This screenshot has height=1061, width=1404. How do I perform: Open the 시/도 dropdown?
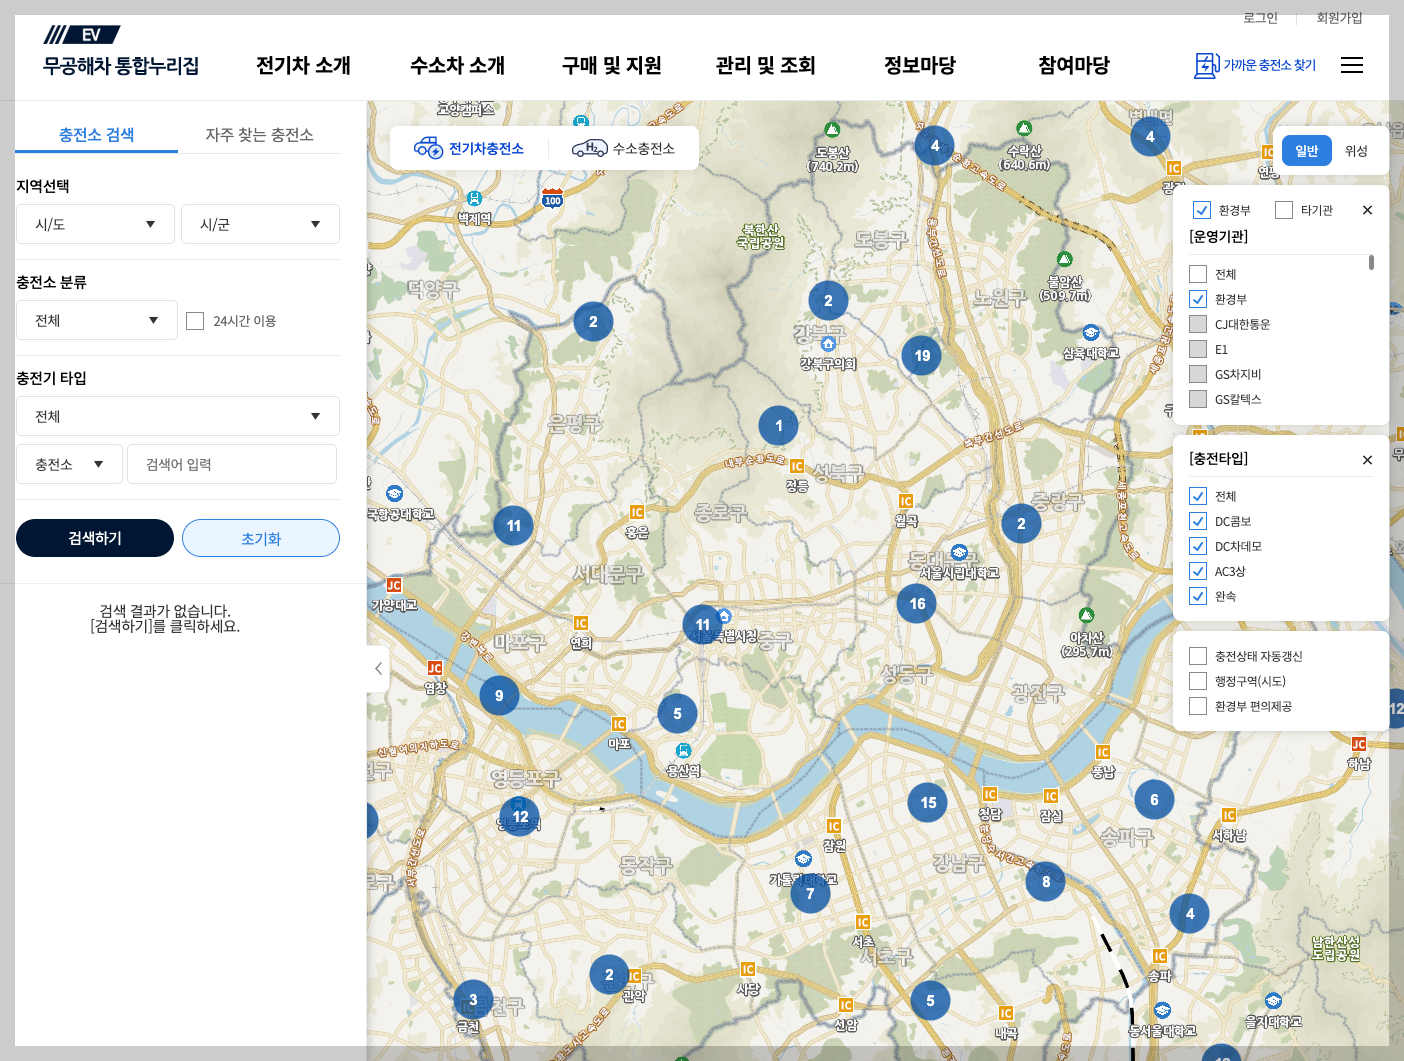pos(95,224)
